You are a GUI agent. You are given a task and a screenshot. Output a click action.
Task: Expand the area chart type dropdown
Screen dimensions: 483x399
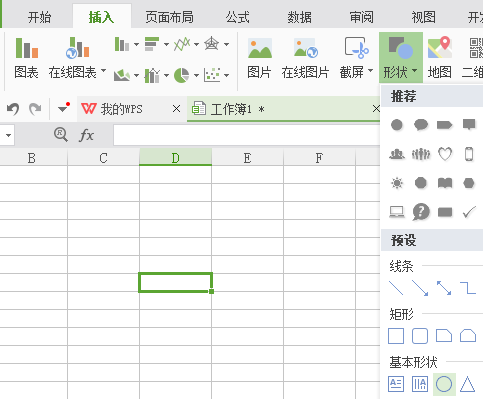(136, 75)
